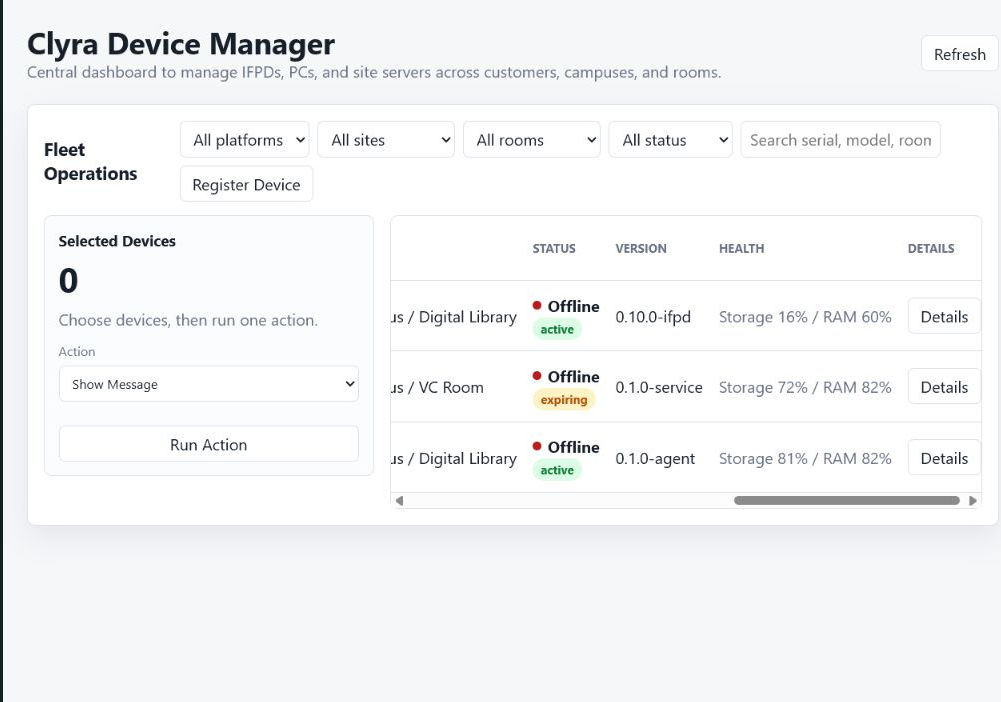1001x702 pixels.
Task: Click version text 0.1.0-service
Action: 659,387
